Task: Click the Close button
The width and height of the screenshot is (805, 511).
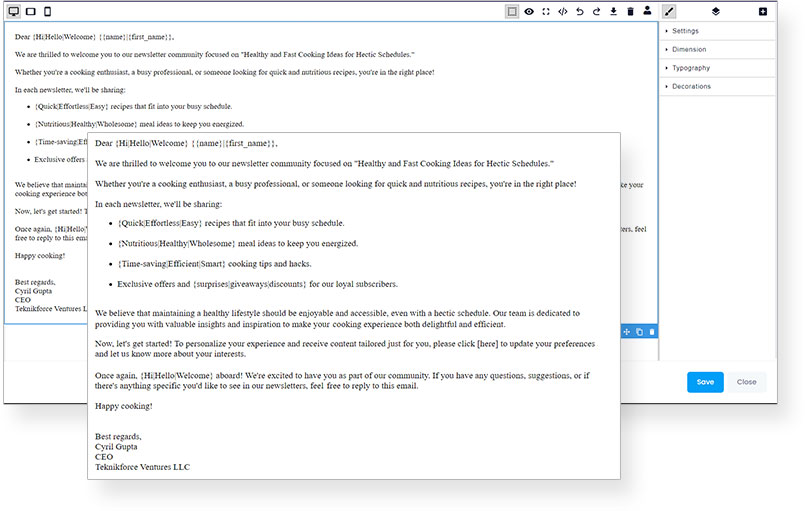Action: pyautogui.click(x=746, y=382)
